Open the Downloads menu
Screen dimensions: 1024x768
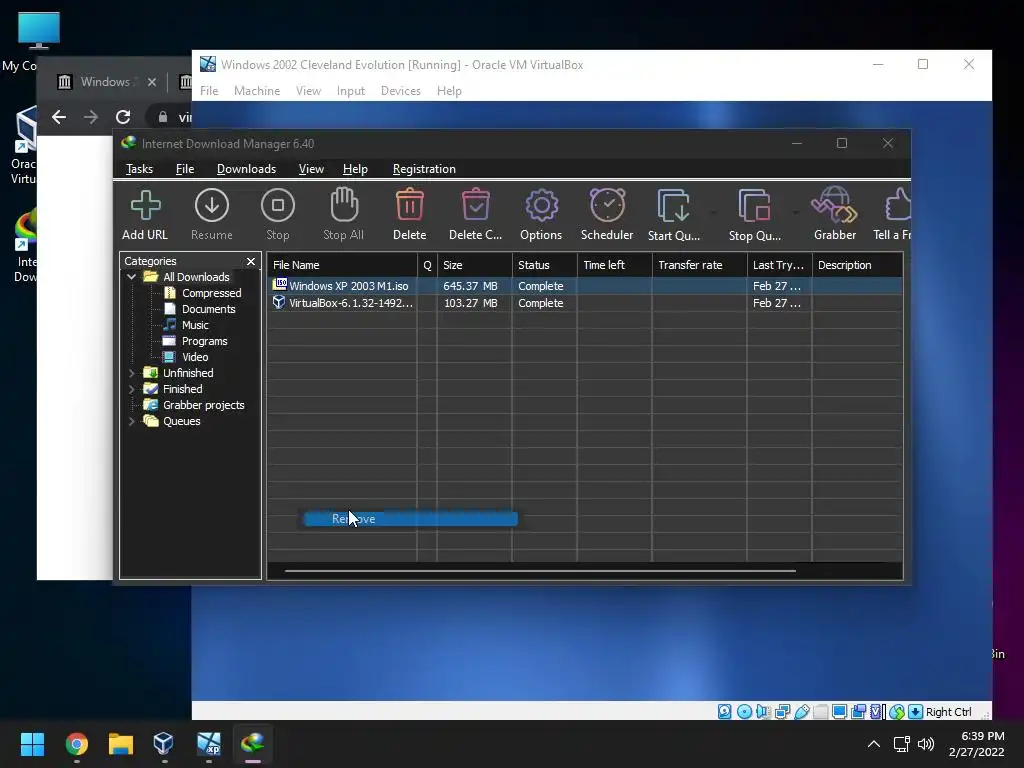[246, 169]
